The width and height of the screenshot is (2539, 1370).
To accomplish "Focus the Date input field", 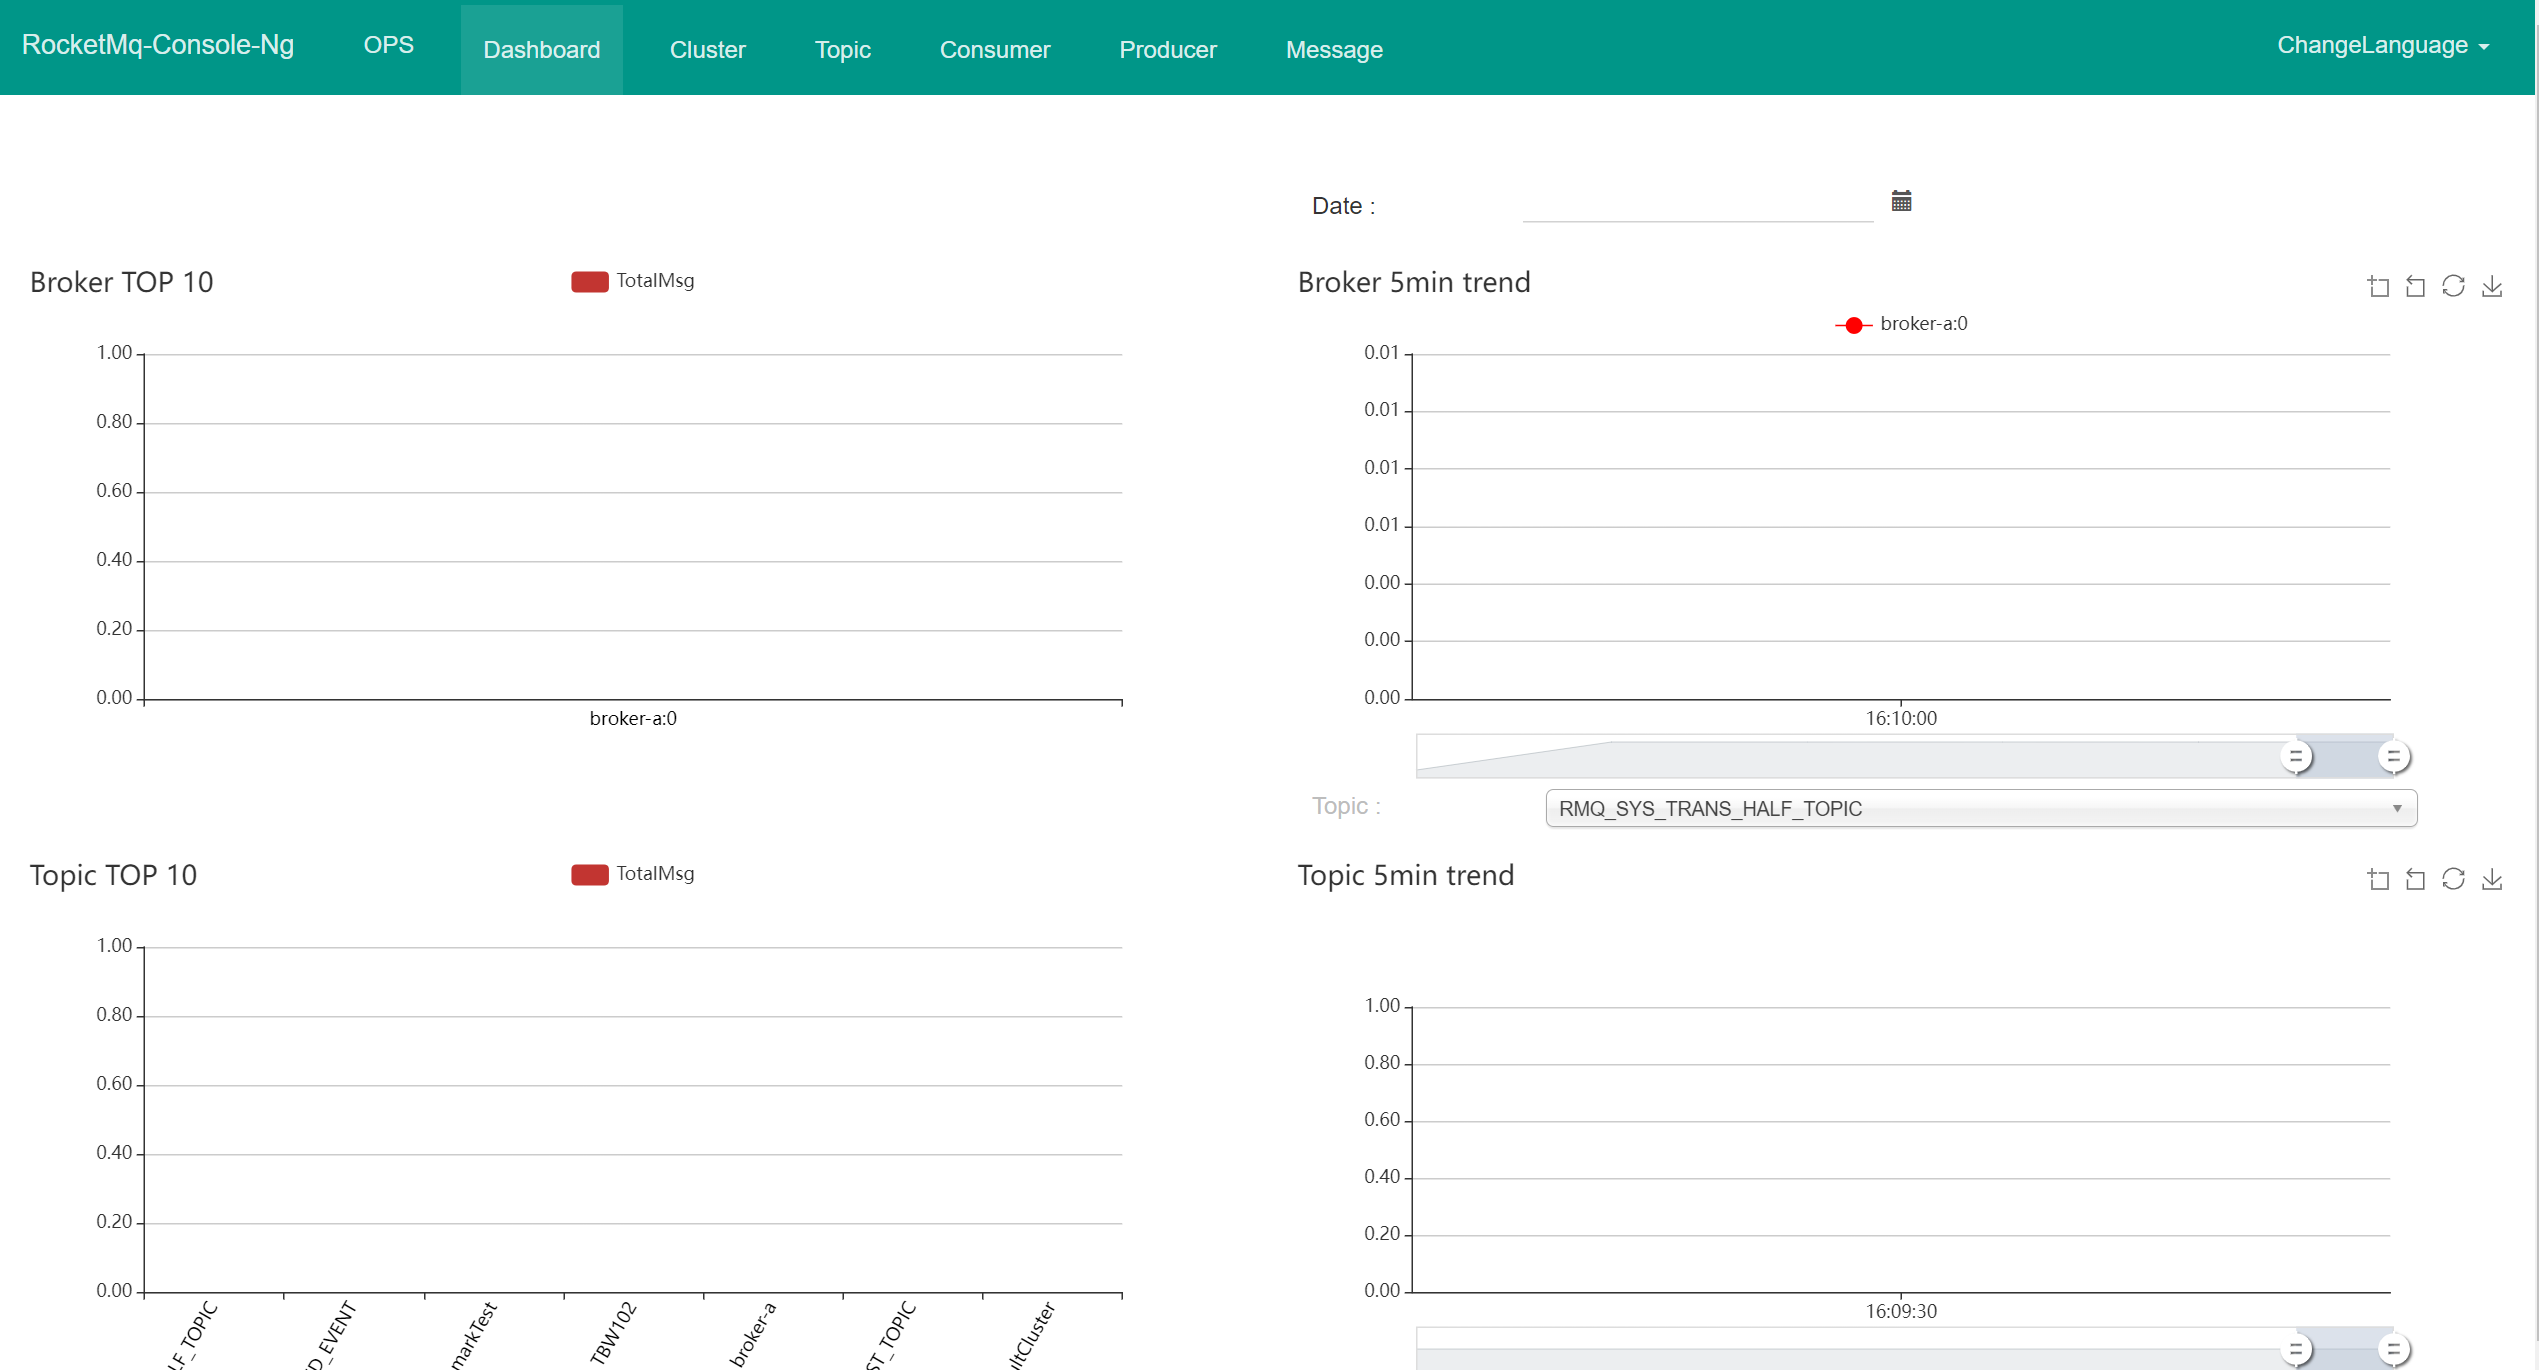I will pos(1697,205).
